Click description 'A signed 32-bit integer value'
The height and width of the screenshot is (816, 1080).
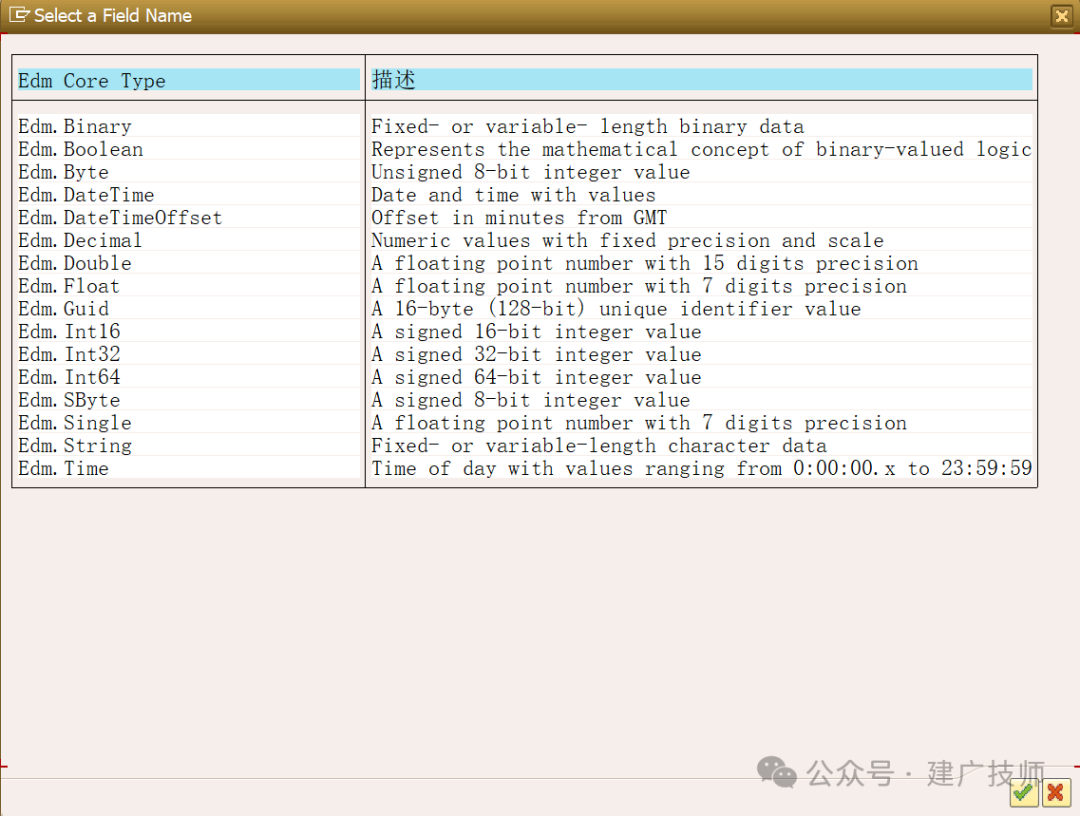click(x=536, y=354)
